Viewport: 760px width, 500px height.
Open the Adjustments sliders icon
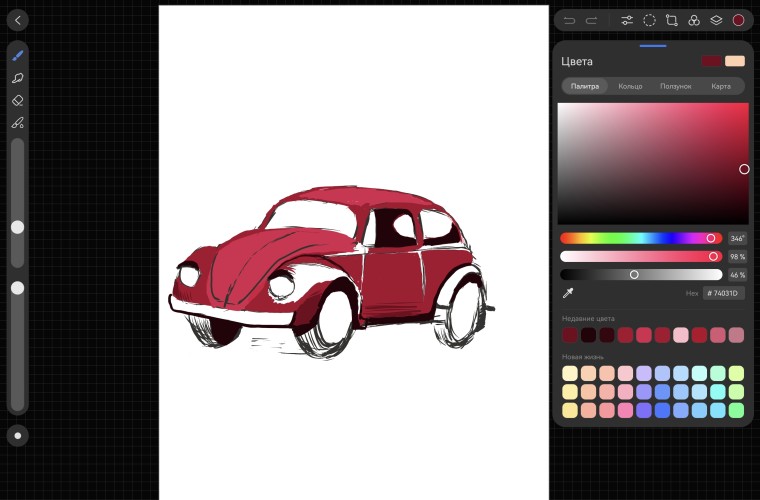click(627, 20)
